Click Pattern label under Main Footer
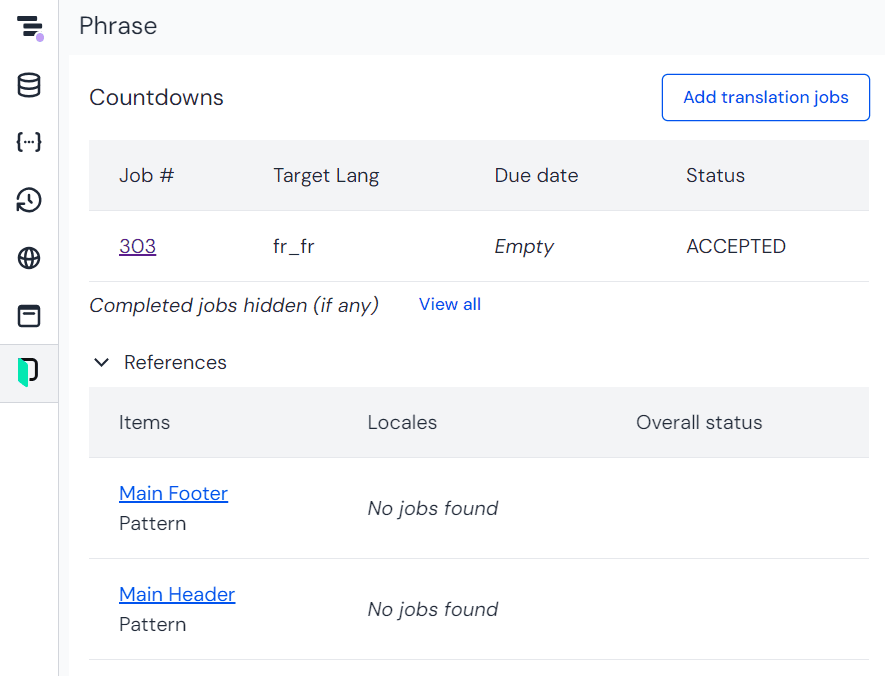Screen dimensions: 885x676 (152, 524)
